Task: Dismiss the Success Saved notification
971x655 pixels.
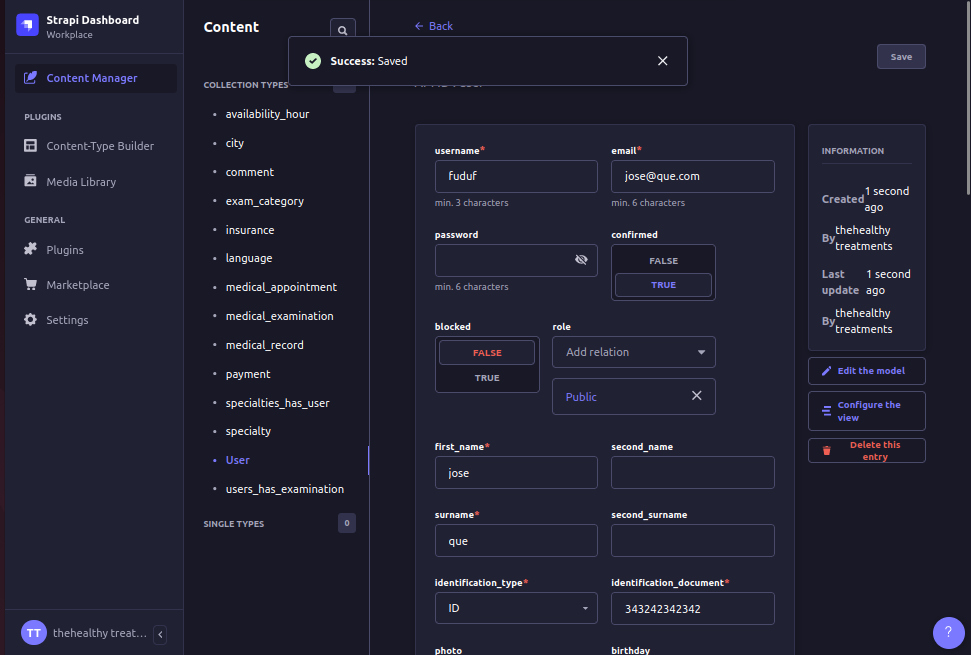Action: click(x=662, y=60)
